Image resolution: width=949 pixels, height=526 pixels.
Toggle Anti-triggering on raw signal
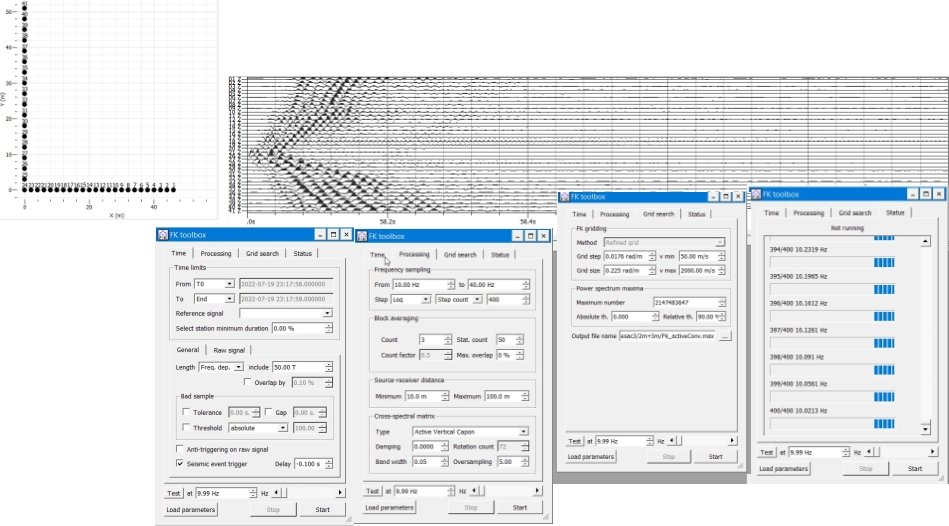click(180, 449)
